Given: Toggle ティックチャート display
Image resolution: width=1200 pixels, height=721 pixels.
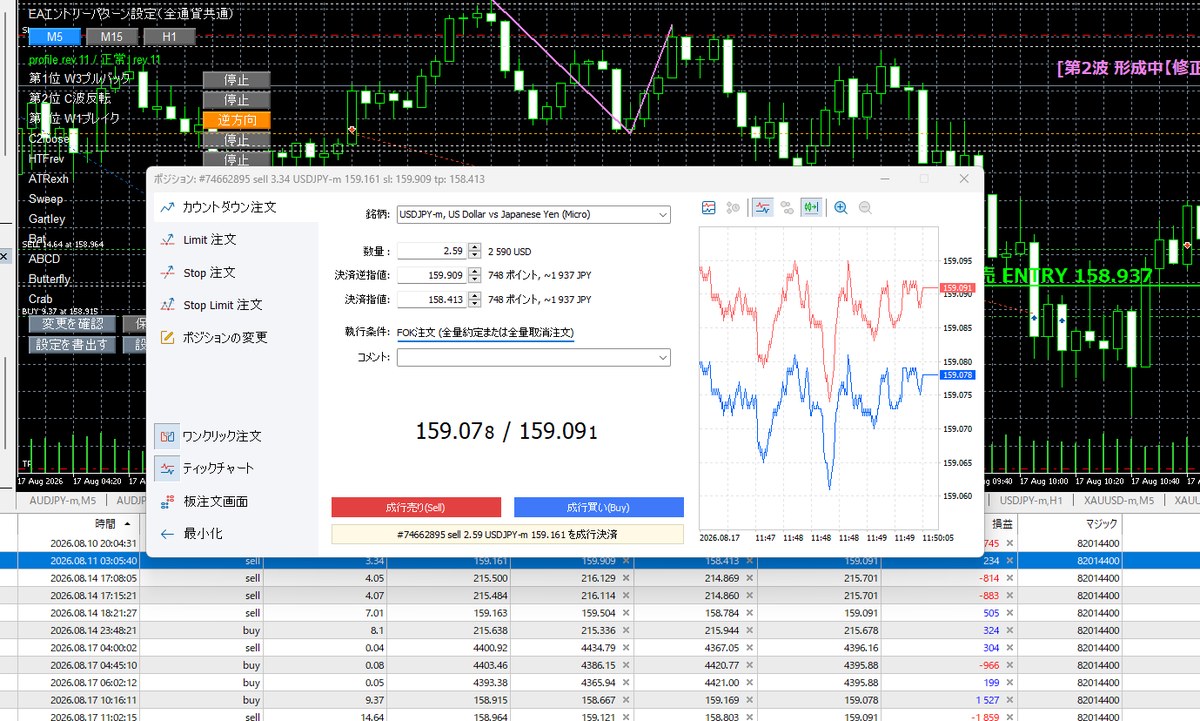Looking at the screenshot, I should click(x=205, y=468).
